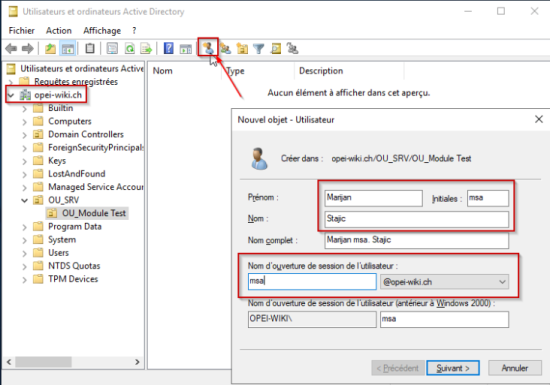Click the Create new organizational unit icon
Screen dimensions: 550x385
tap(242, 48)
